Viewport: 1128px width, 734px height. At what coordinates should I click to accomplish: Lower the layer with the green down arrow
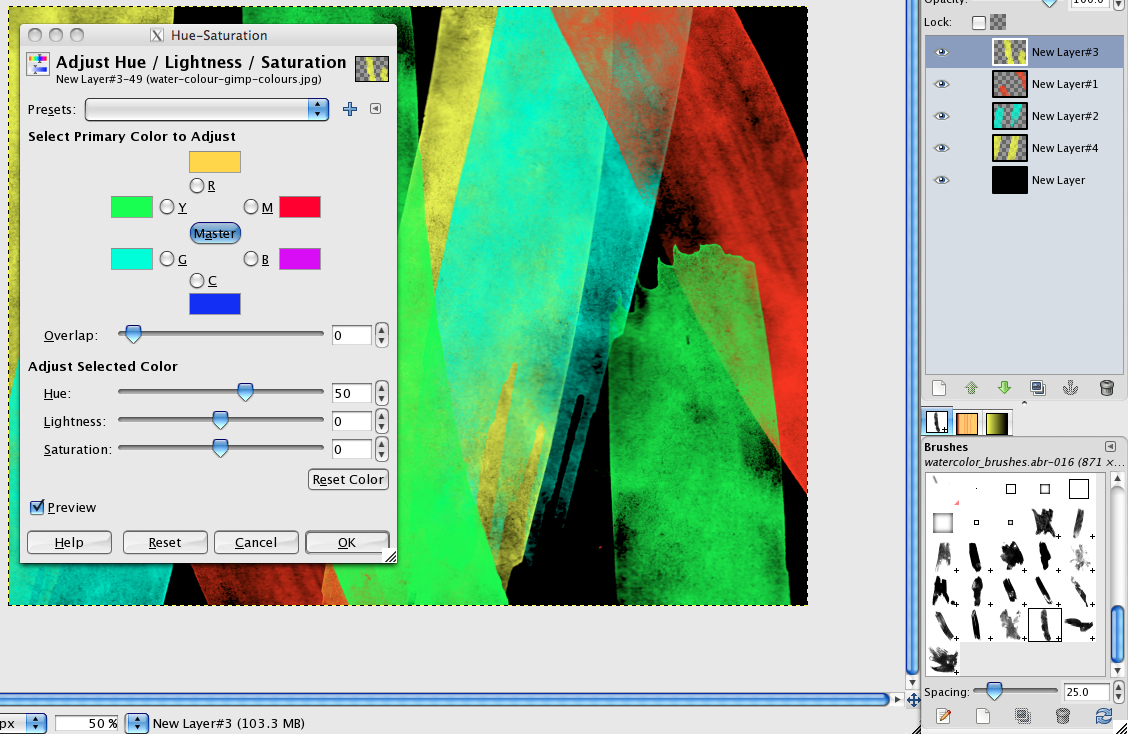coord(1004,389)
